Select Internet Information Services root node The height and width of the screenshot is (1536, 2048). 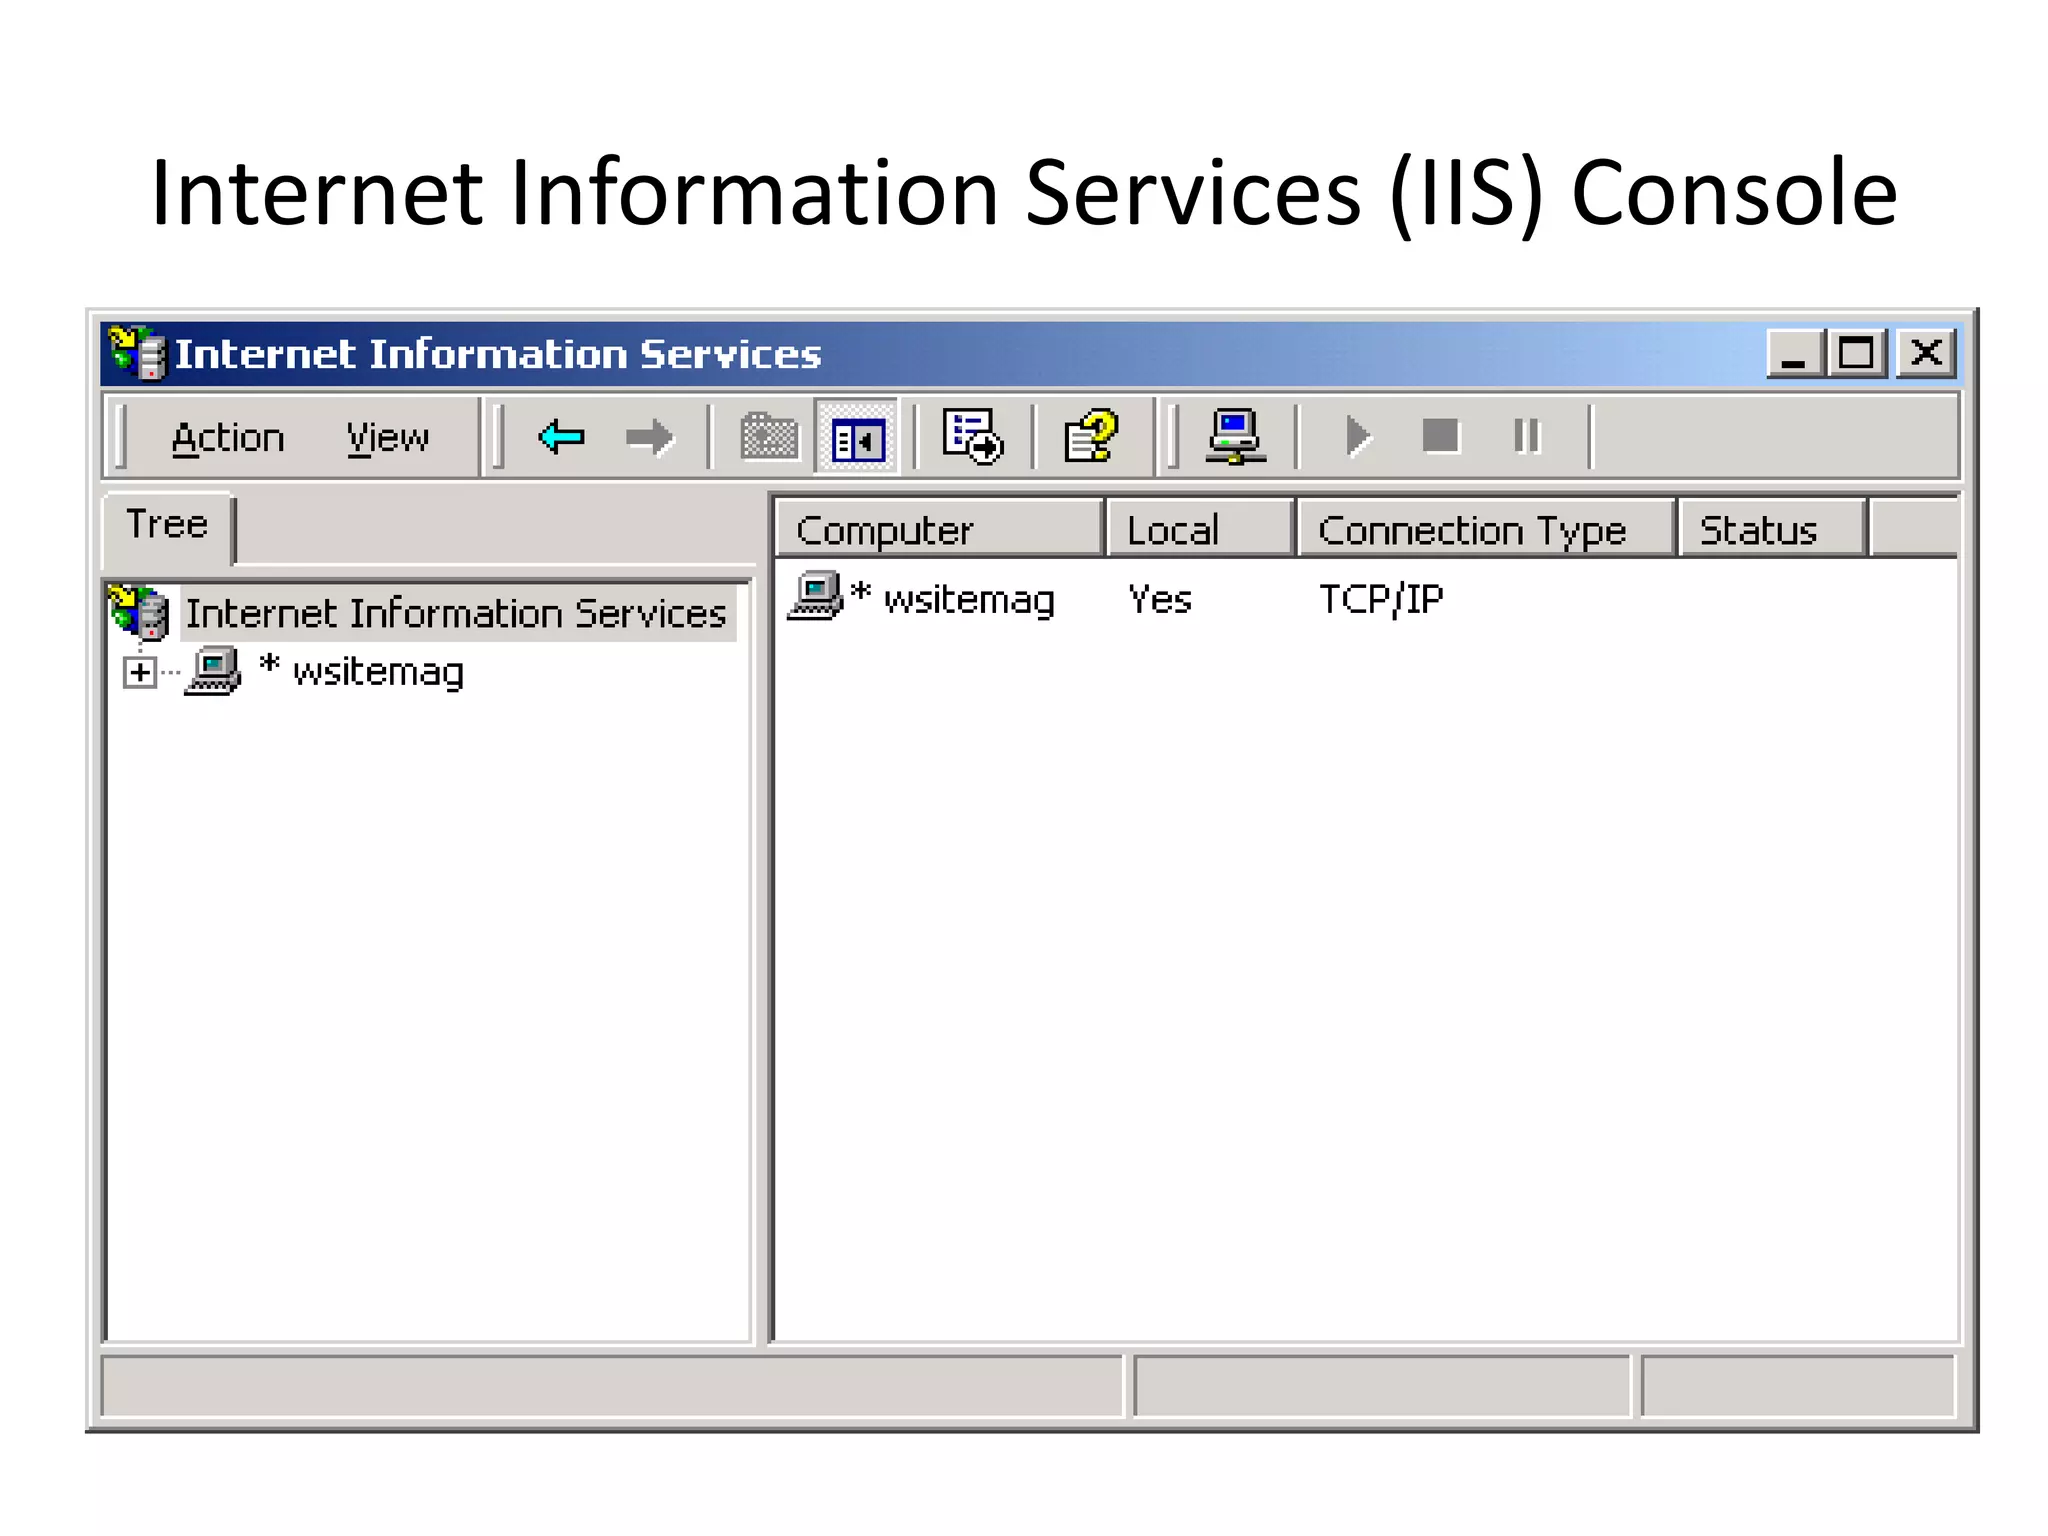point(456,614)
